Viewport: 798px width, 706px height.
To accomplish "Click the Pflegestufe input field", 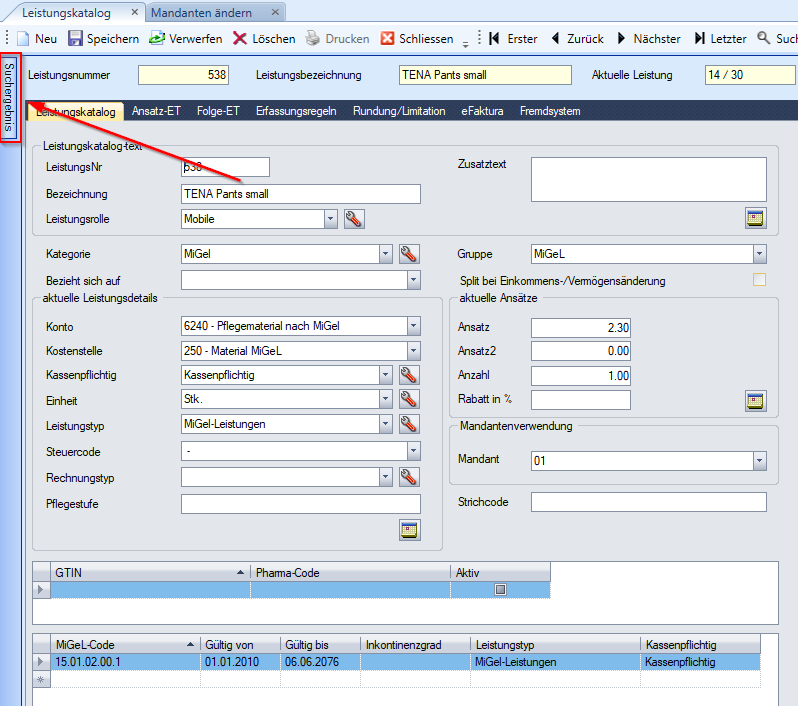I will click(301, 504).
